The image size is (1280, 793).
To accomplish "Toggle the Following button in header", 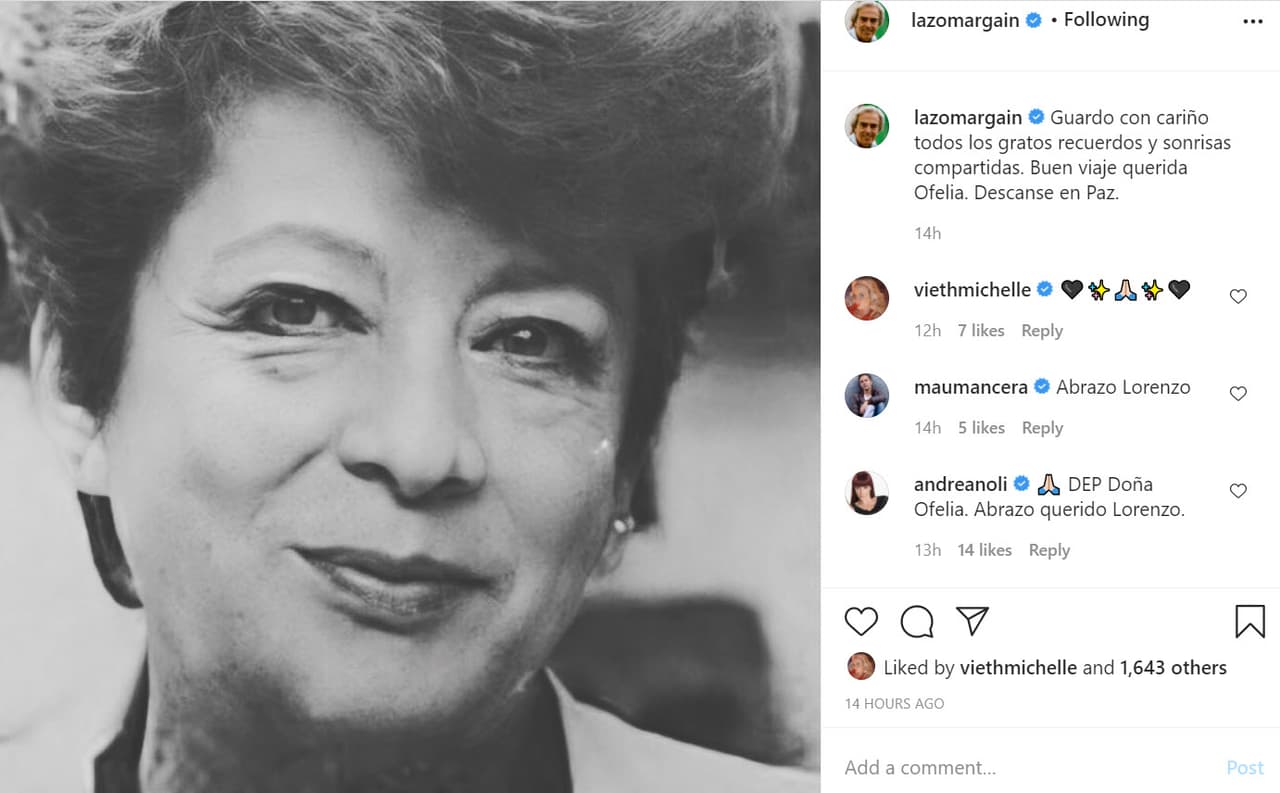I will point(1106,20).
